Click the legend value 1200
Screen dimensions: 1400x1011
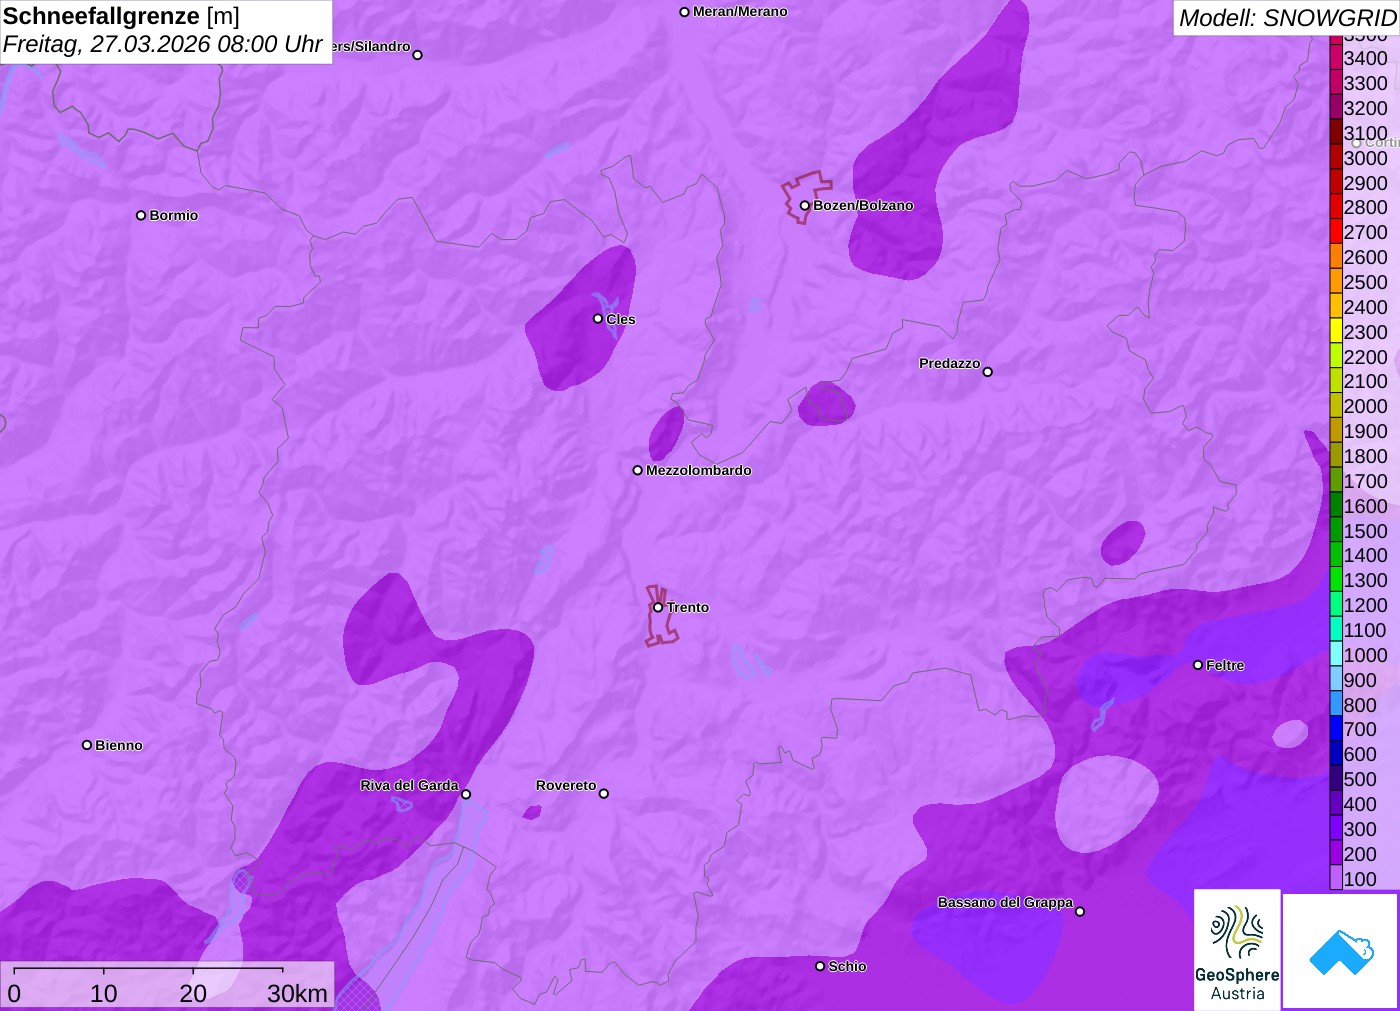pyautogui.click(x=1365, y=605)
